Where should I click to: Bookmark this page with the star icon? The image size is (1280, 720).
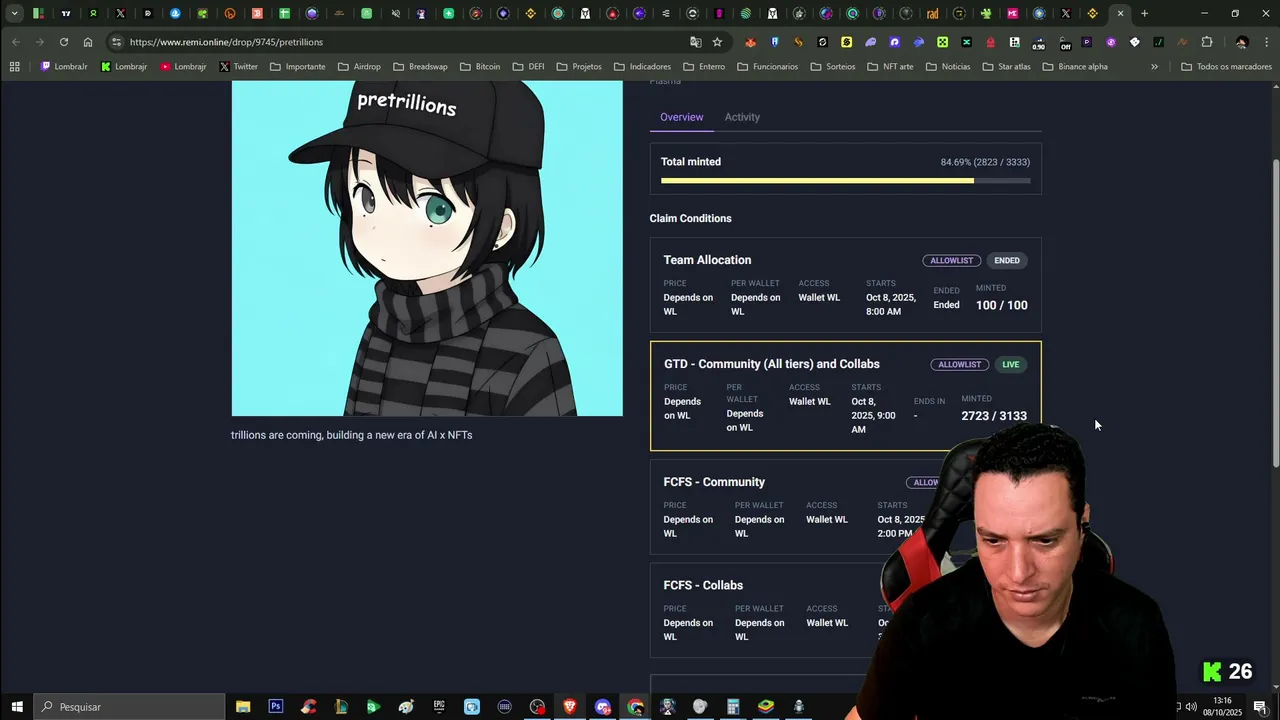(717, 42)
